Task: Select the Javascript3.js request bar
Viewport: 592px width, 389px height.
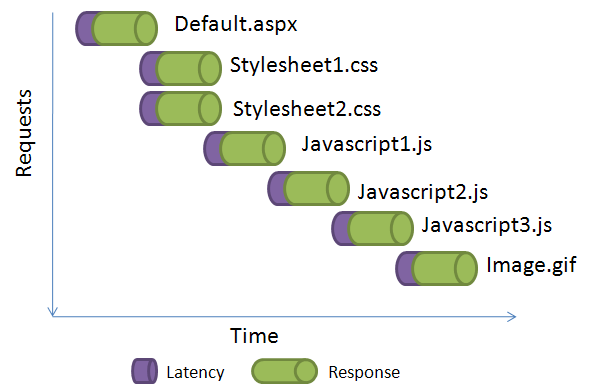Action: (x=372, y=228)
